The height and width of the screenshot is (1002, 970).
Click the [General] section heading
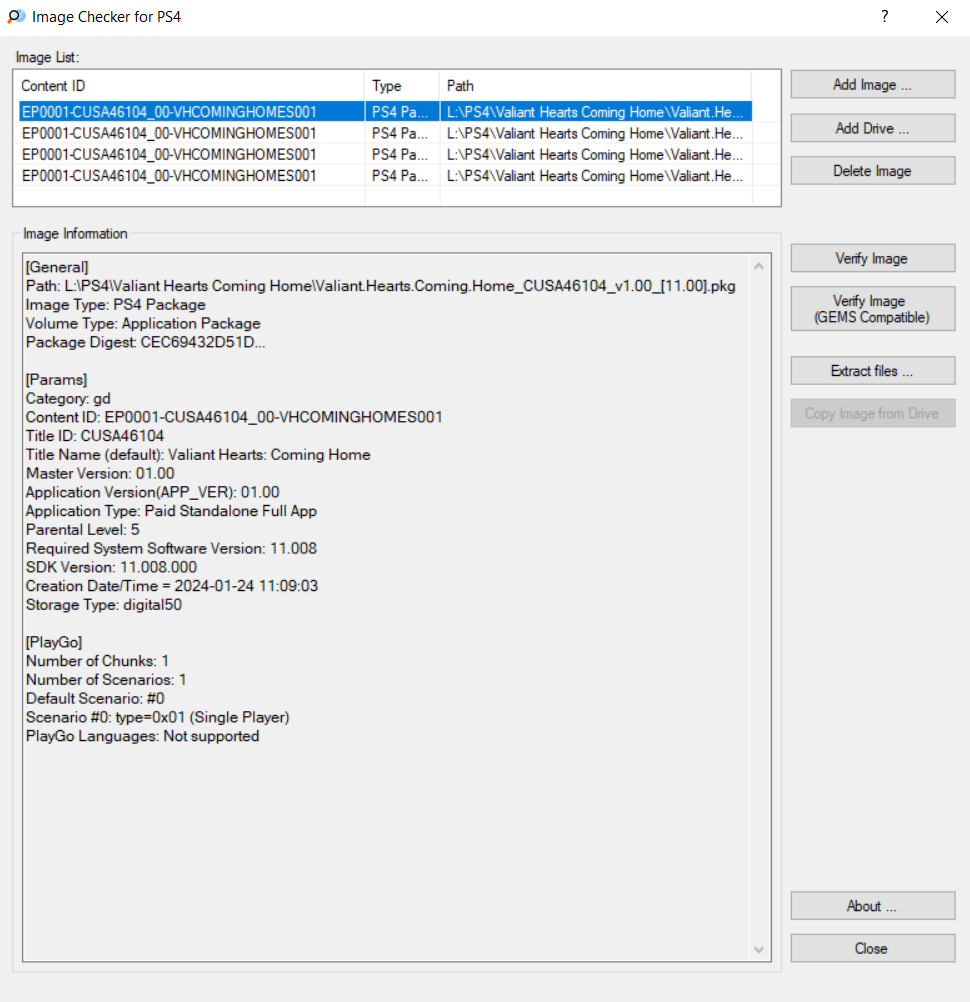(57, 267)
